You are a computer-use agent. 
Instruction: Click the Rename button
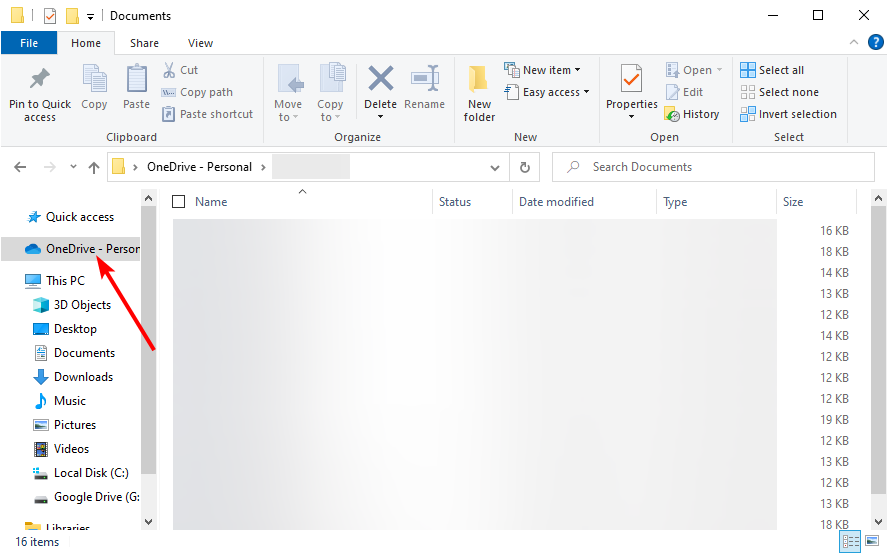point(425,87)
